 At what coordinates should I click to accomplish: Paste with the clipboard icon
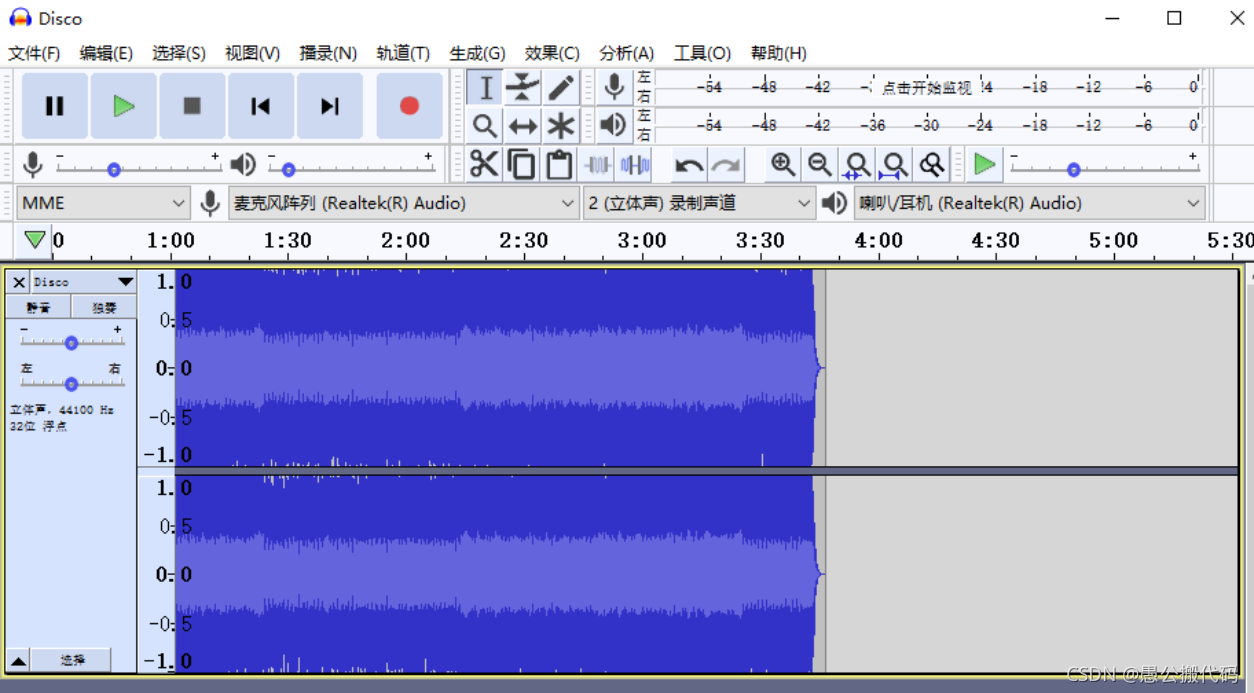point(558,164)
